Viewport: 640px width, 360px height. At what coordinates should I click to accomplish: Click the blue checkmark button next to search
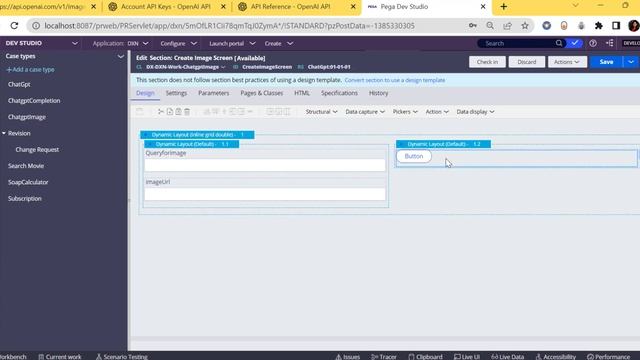coord(575,43)
